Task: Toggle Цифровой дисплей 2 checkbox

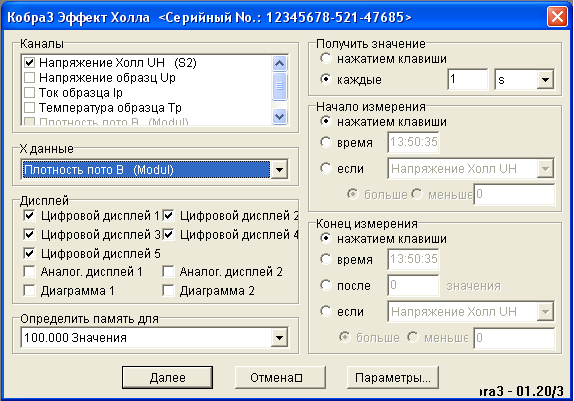Action: pos(168,215)
